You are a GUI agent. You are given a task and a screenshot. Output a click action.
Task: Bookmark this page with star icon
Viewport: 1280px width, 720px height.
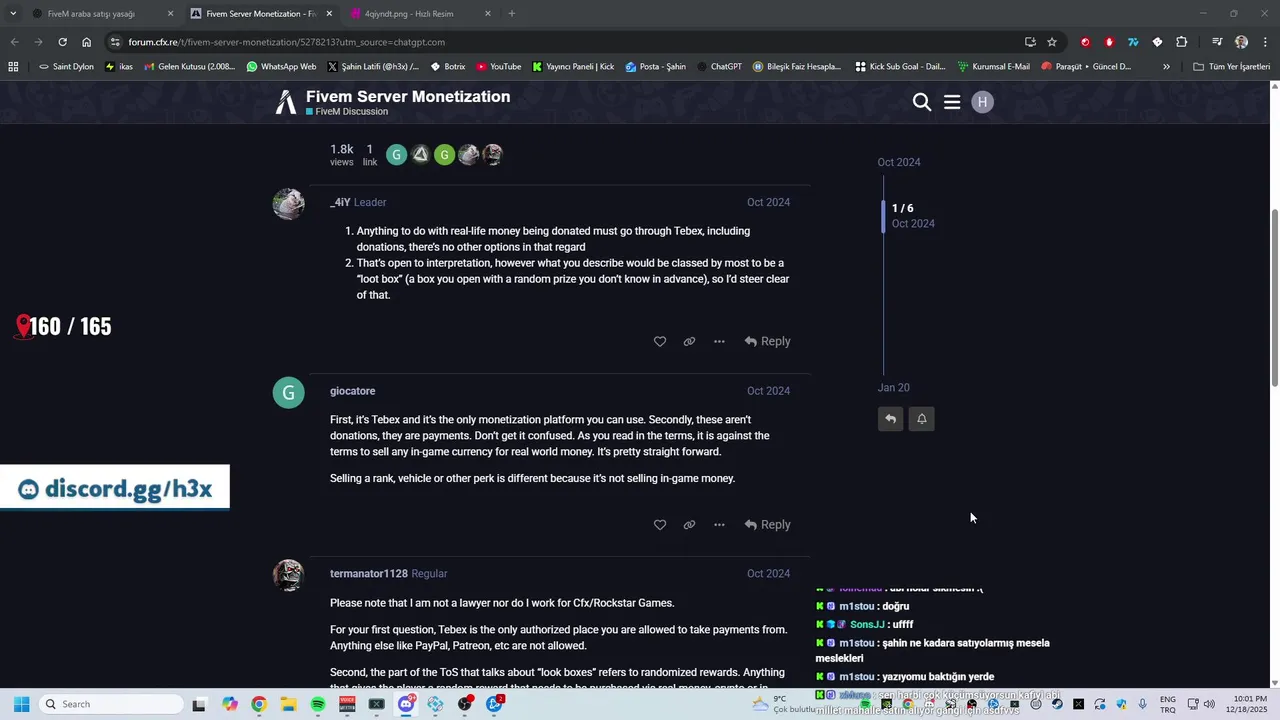tap(1052, 42)
